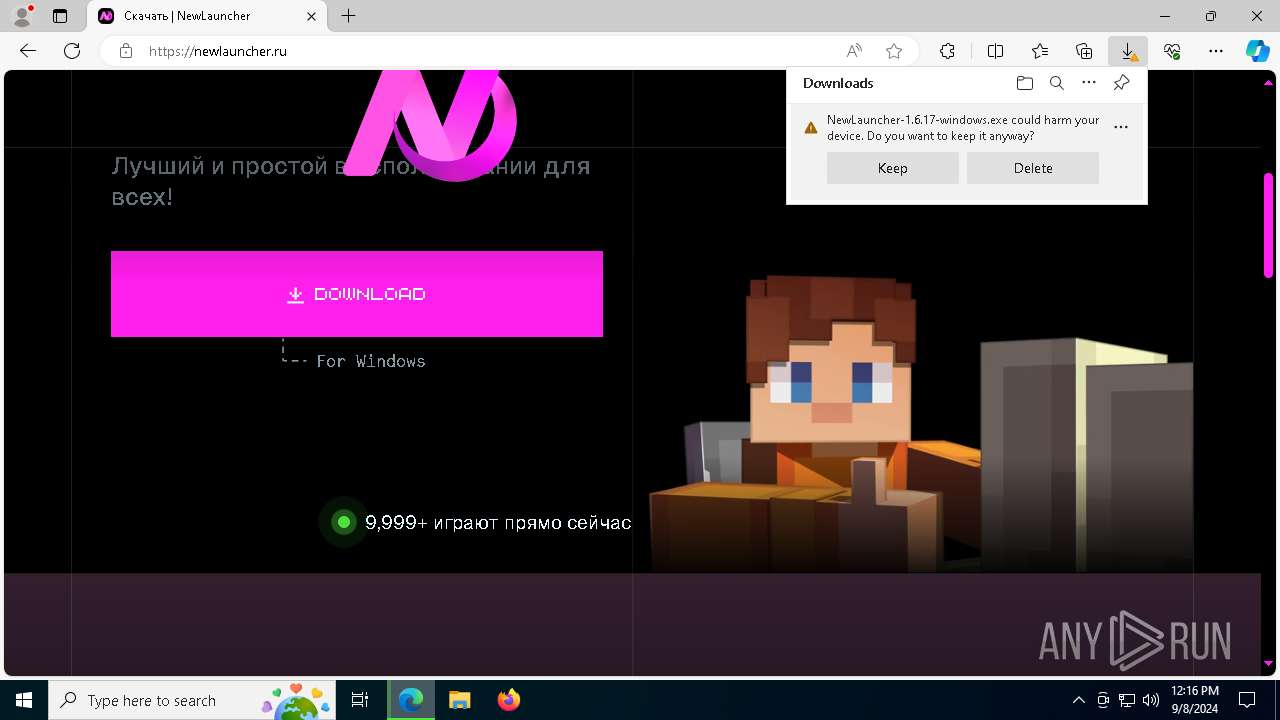Open the Extensions puzzle icon
The image size is (1280, 720).
click(x=947, y=51)
